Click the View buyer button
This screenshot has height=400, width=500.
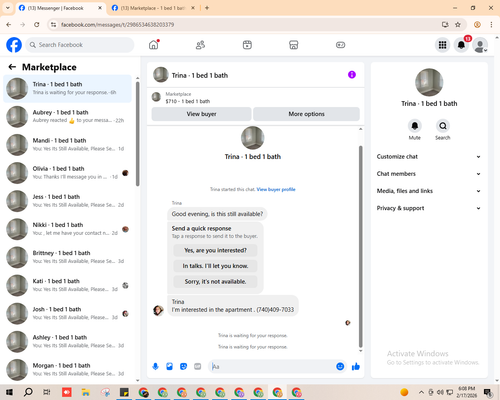(x=201, y=114)
